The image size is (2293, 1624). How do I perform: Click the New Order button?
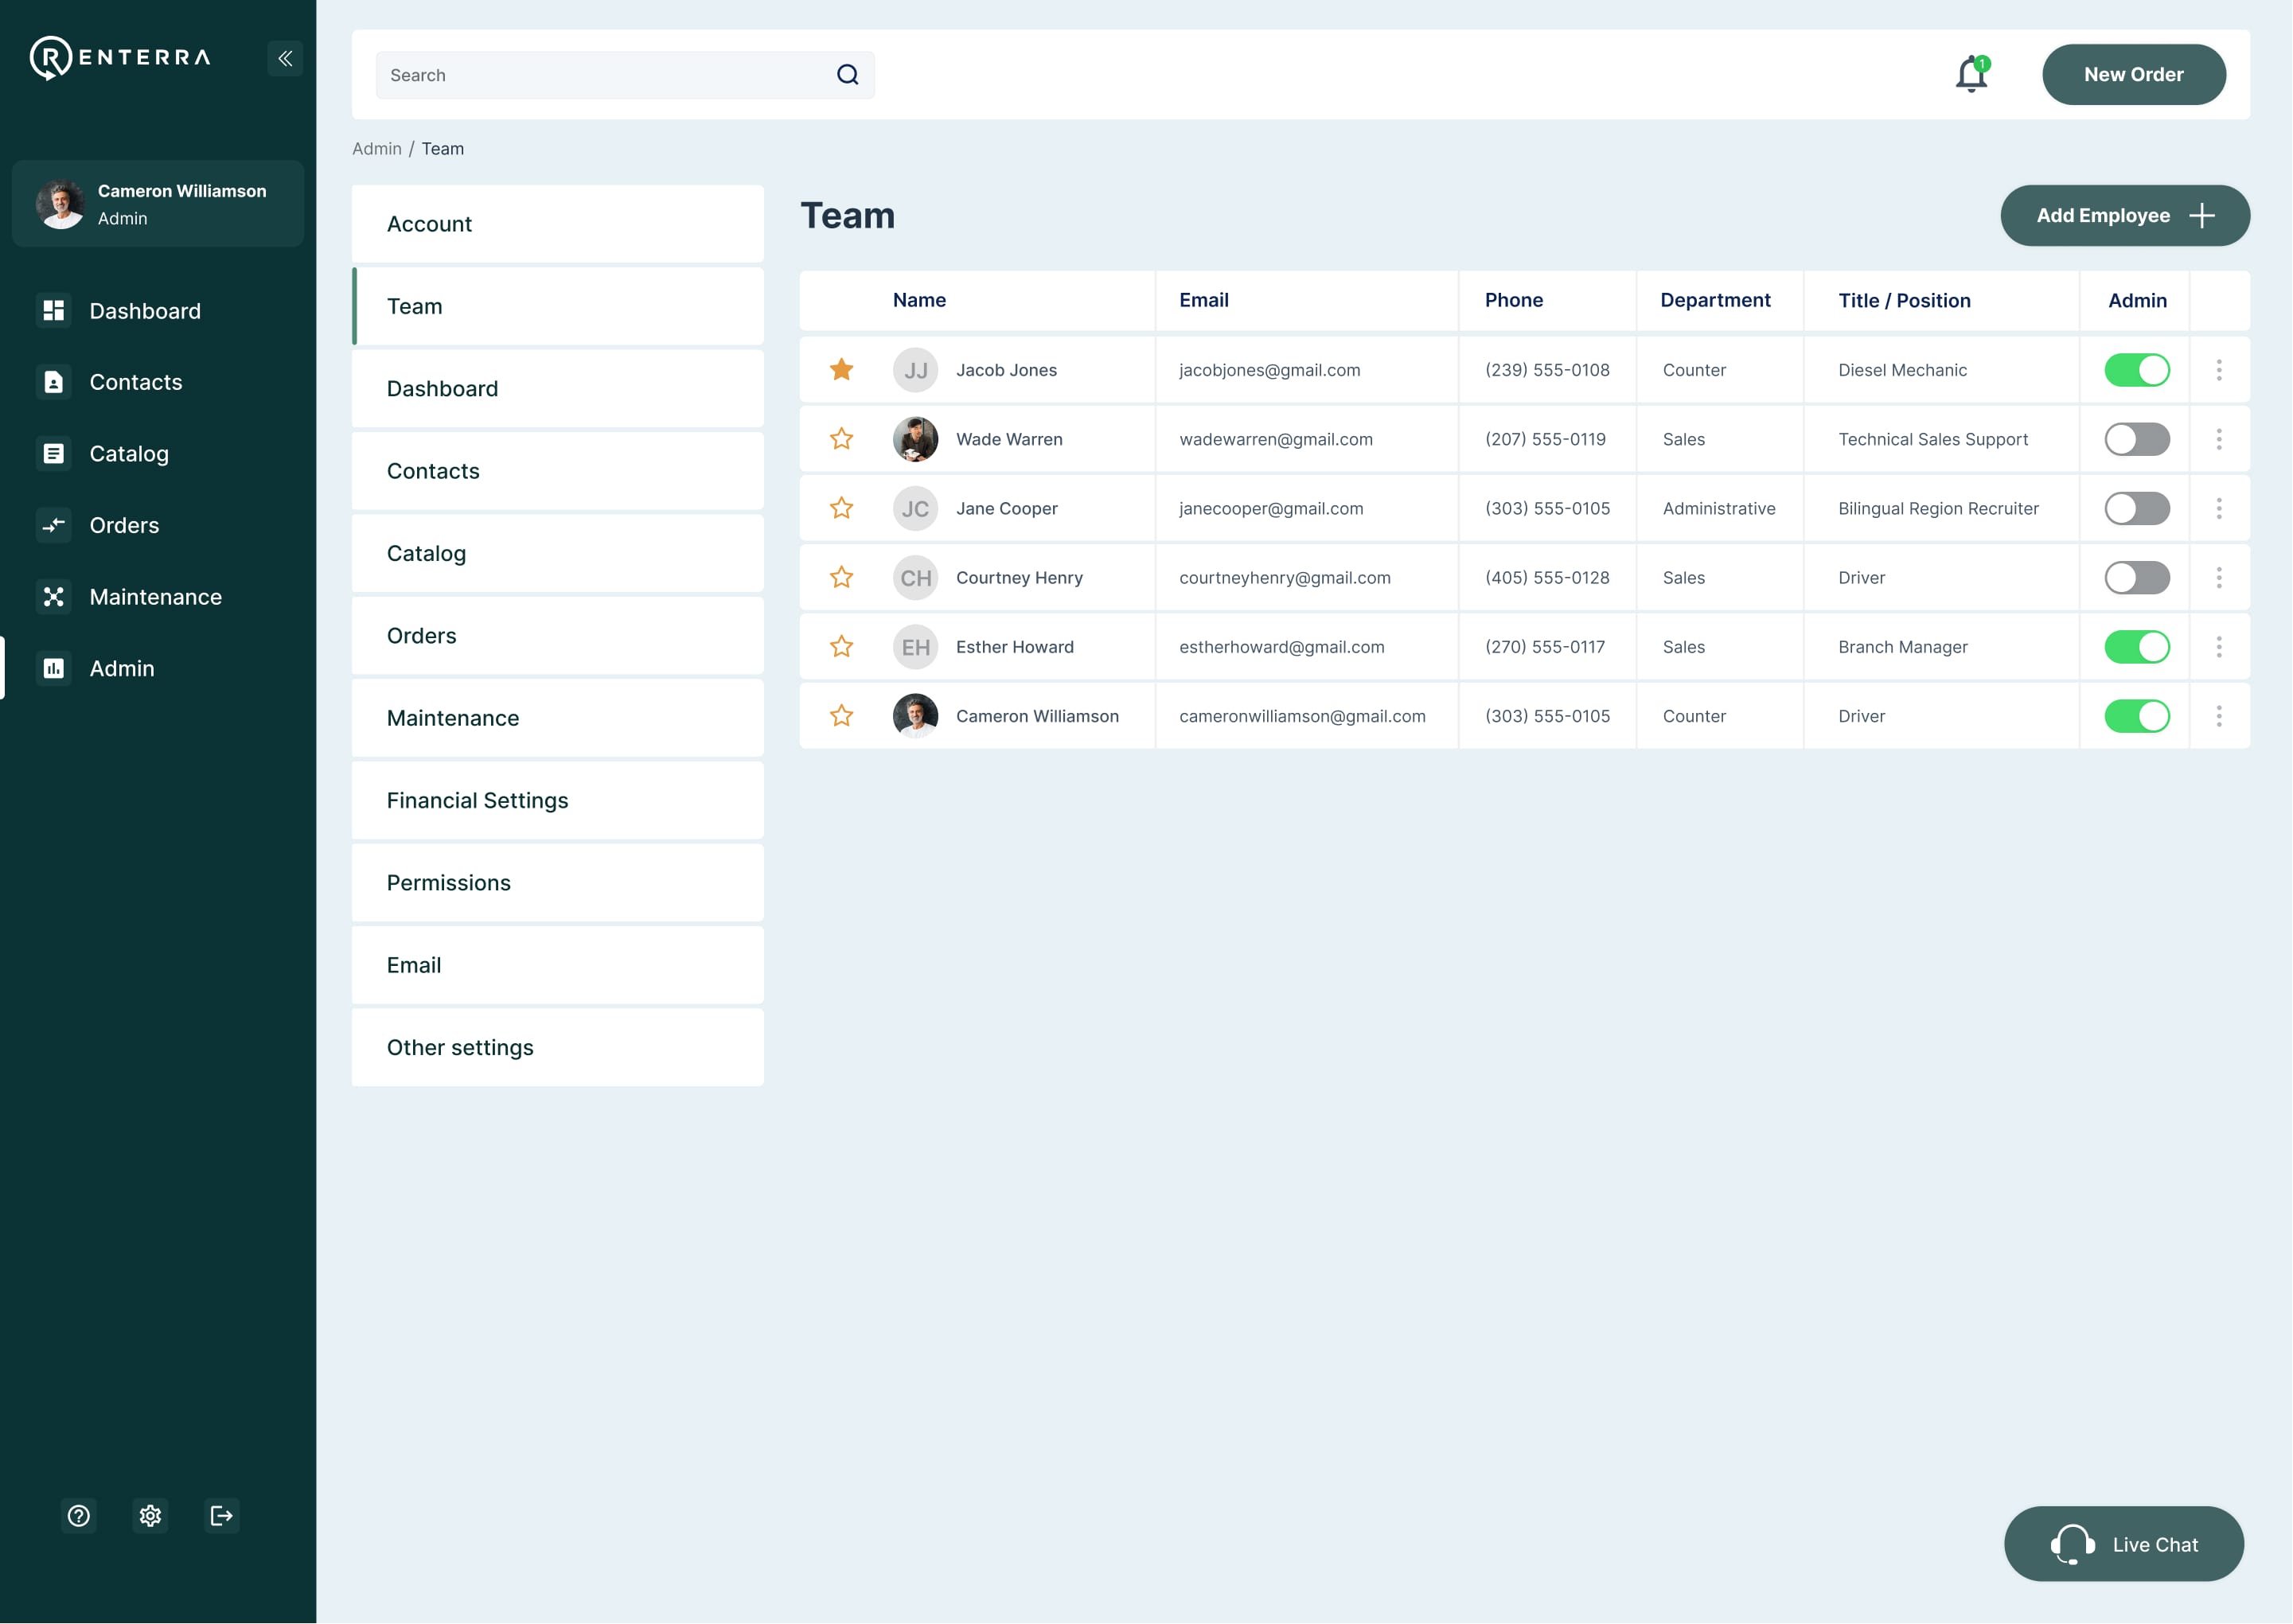pos(2133,75)
